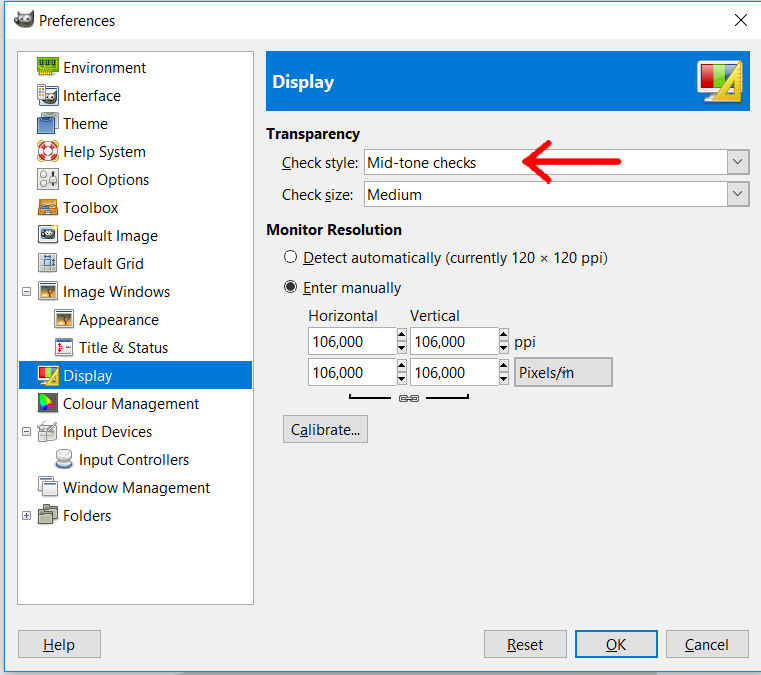Screen dimensions: 761x675
Task: Click the Title & Status icon
Action: point(64,347)
